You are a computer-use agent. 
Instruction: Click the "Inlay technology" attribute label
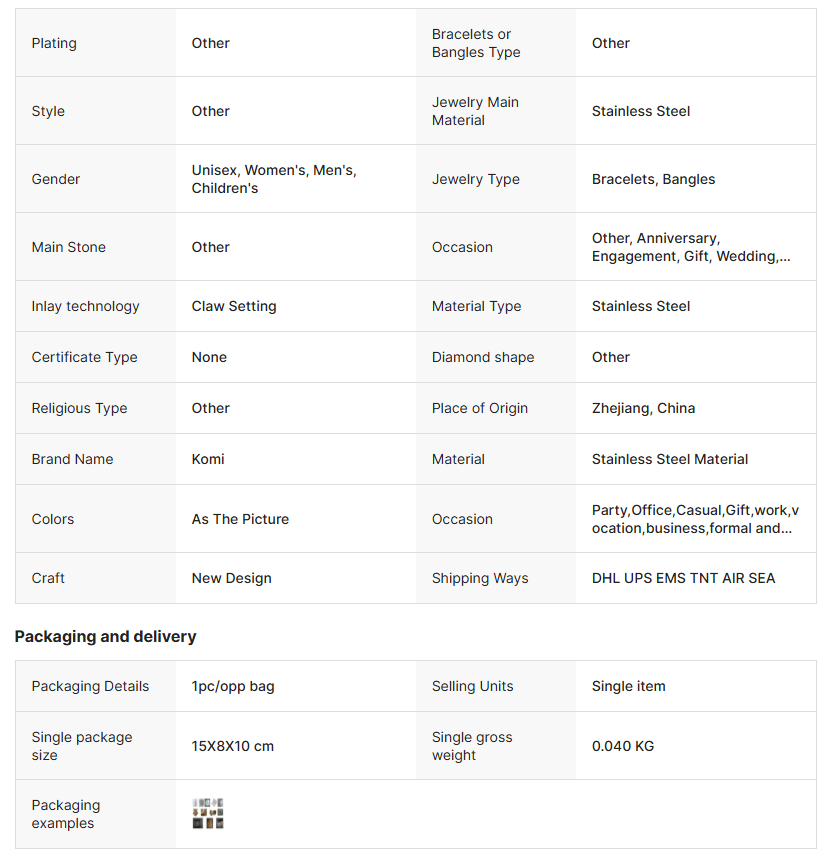click(85, 307)
